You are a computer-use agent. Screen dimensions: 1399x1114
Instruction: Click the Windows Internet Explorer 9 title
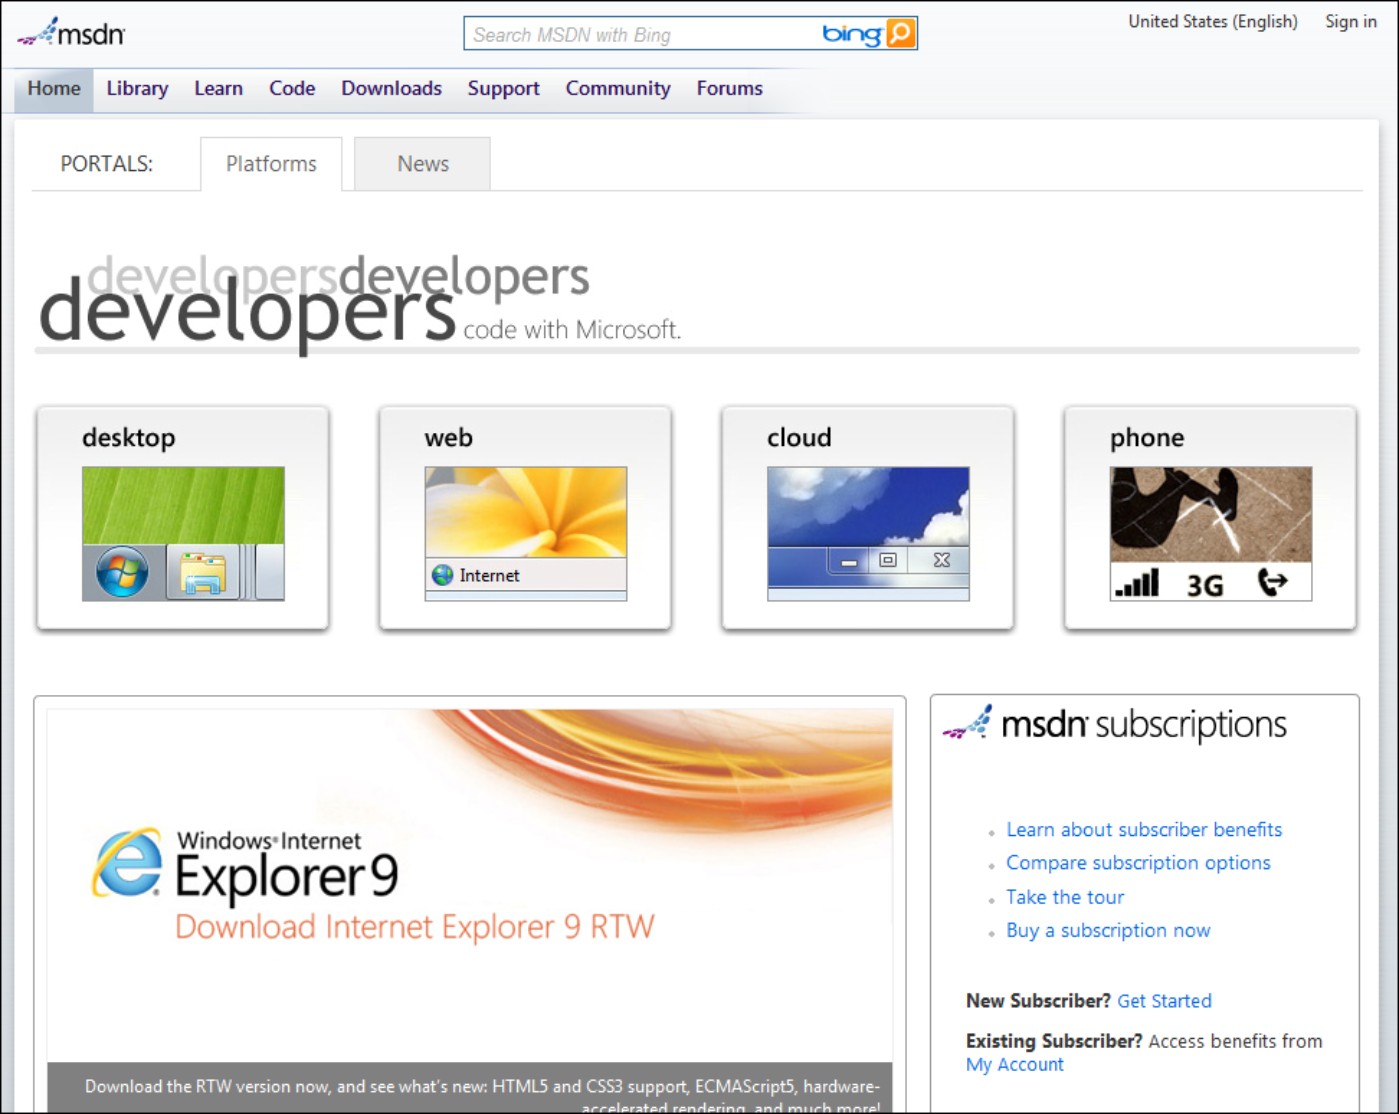[287, 866]
